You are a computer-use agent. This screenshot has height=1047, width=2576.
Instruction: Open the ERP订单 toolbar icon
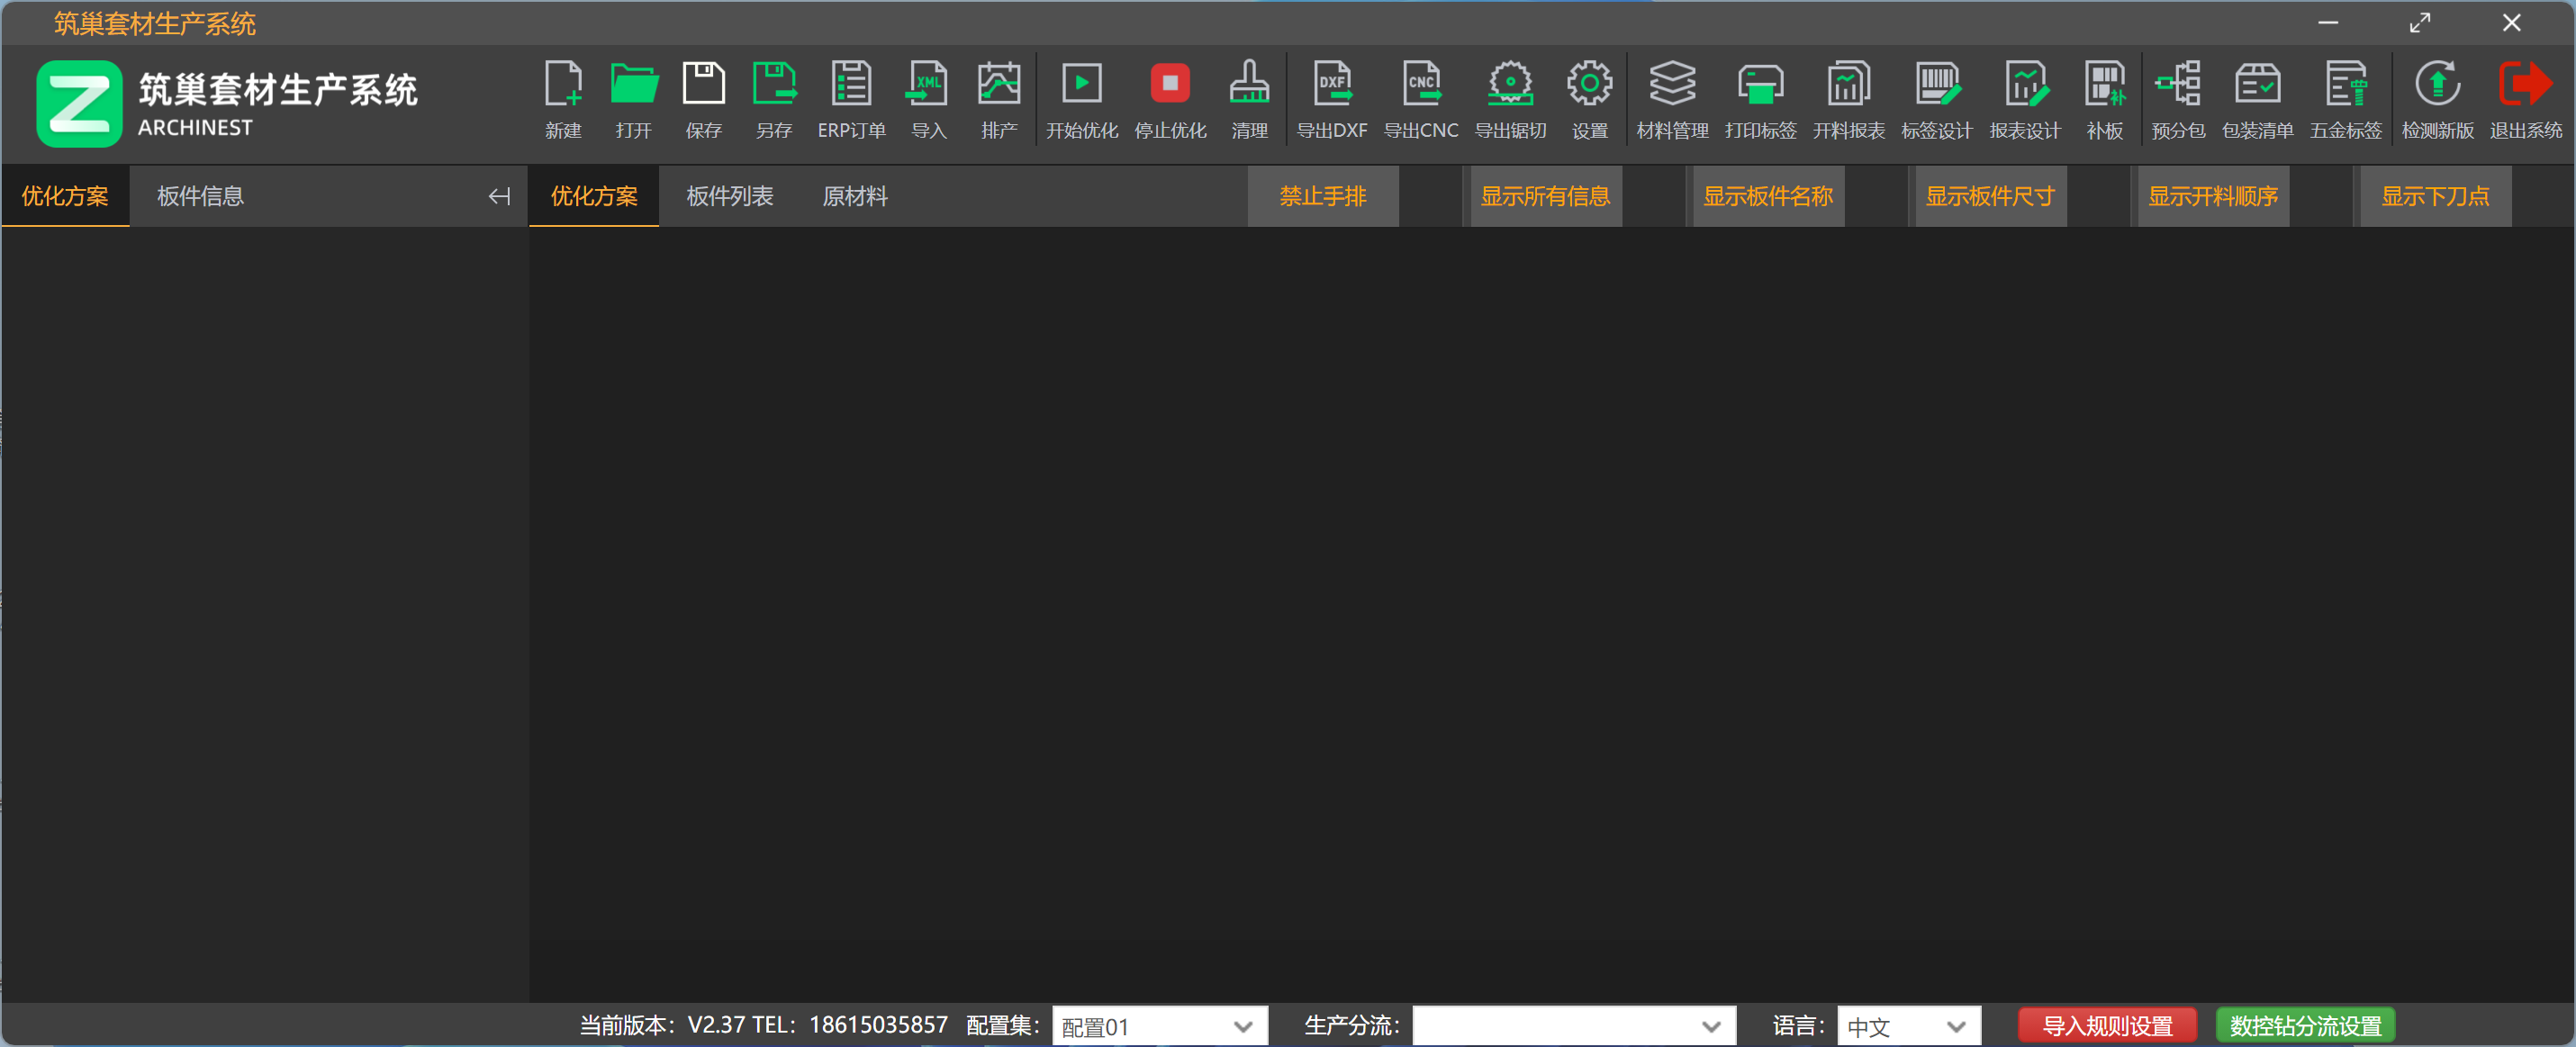coord(851,85)
